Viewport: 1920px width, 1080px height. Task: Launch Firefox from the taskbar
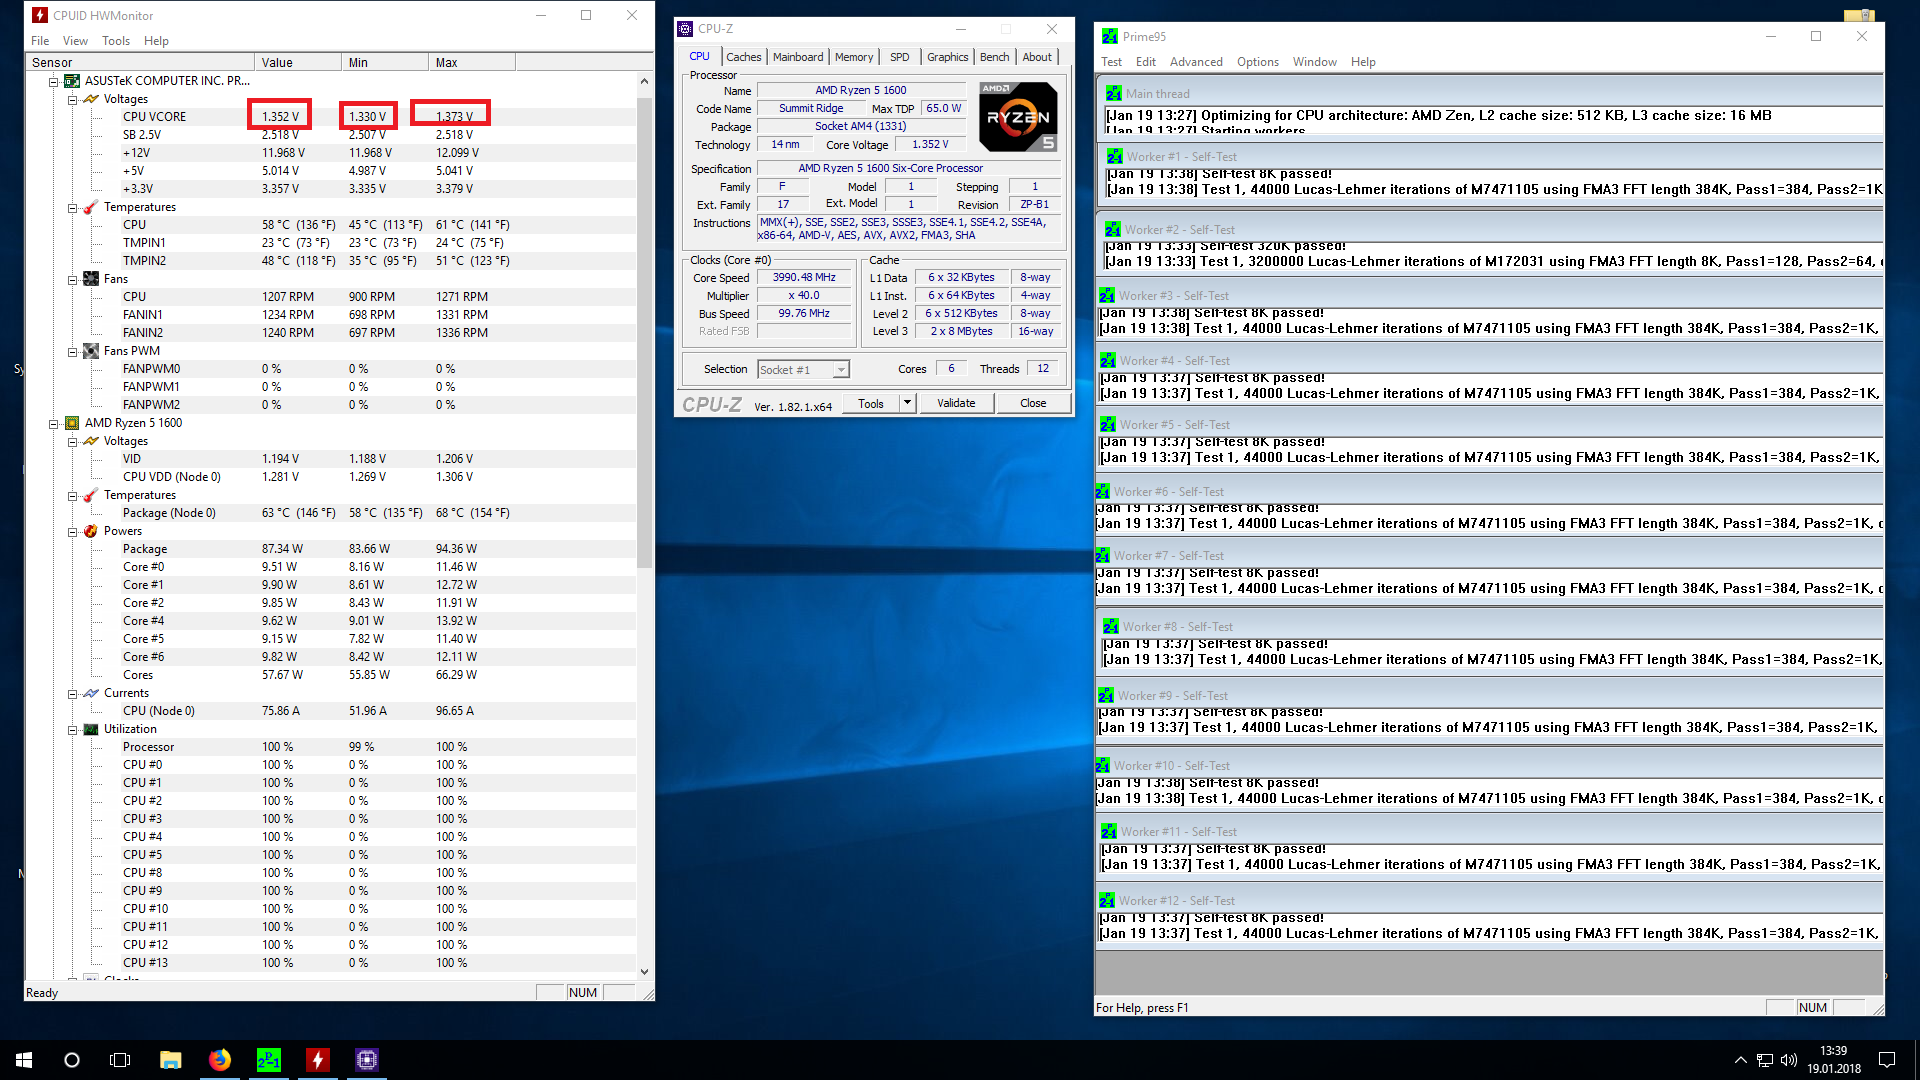(x=220, y=1060)
